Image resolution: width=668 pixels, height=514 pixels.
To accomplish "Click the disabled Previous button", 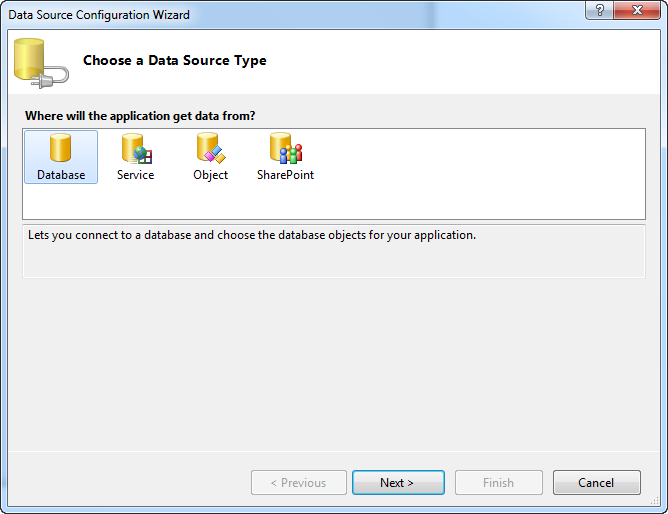I will pyautogui.click(x=299, y=482).
